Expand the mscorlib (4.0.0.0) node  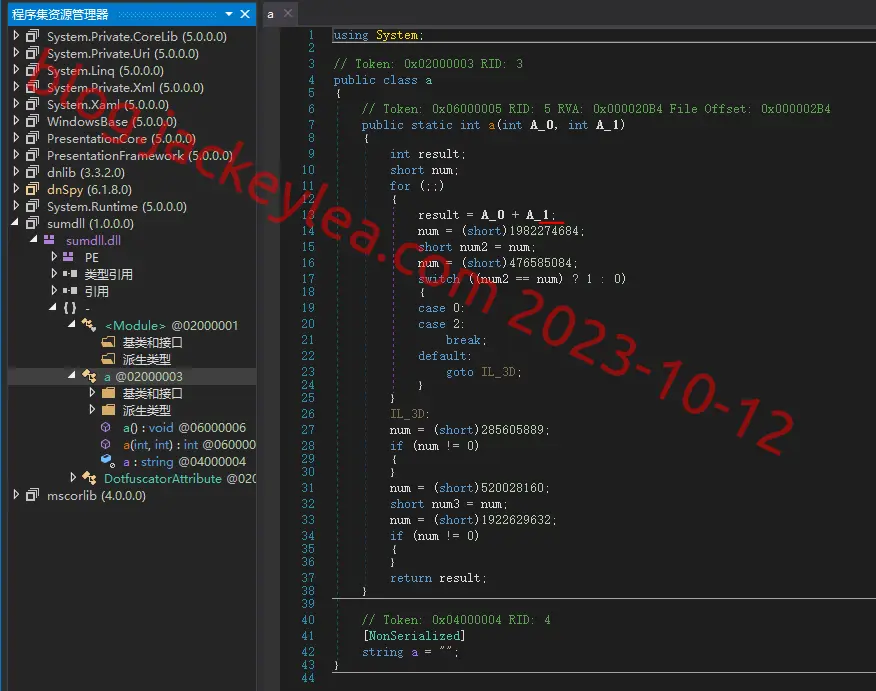(x=16, y=495)
